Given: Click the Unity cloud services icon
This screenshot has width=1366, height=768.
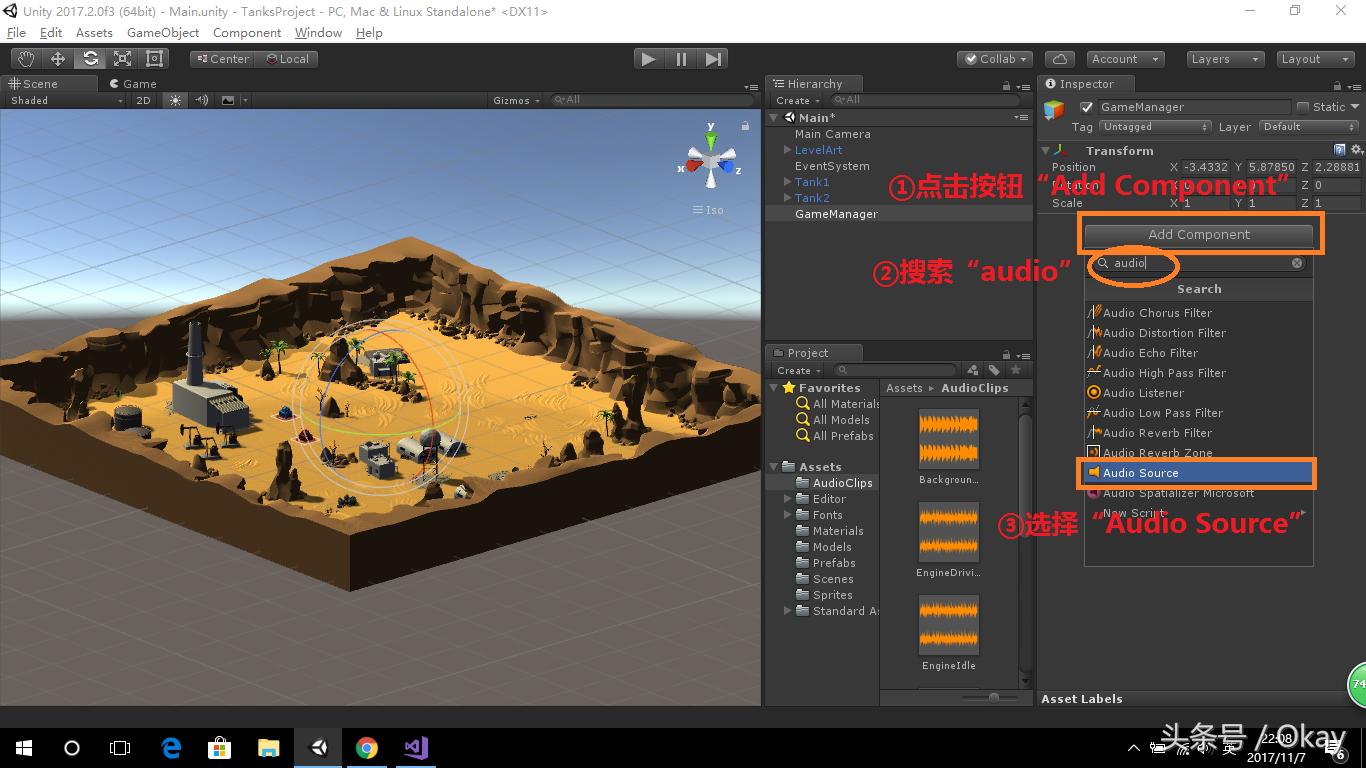Looking at the screenshot, I should click(x=1059, y=58).
